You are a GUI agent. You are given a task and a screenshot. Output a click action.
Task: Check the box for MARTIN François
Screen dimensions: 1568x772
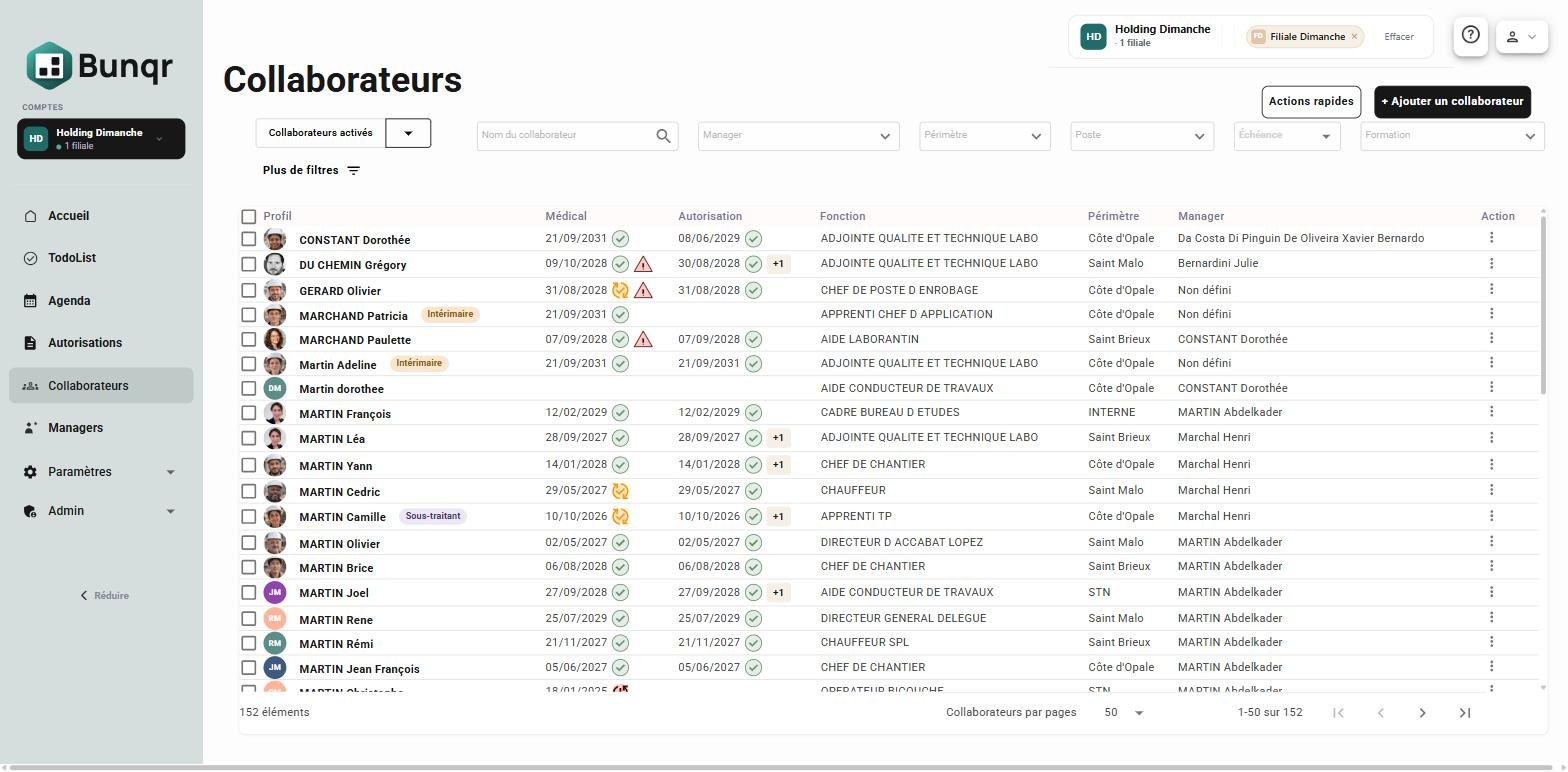248,413
